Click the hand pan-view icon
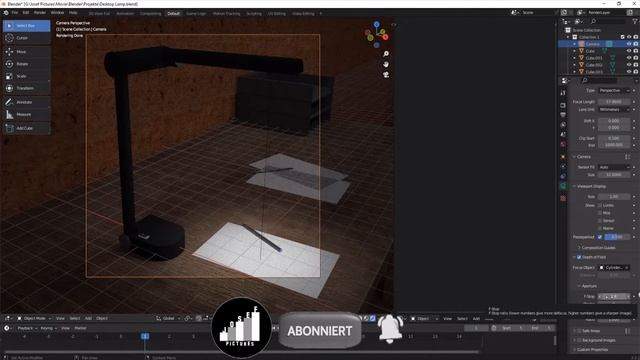Viewport: 640px width, 360px height. (x=386, y=64)
